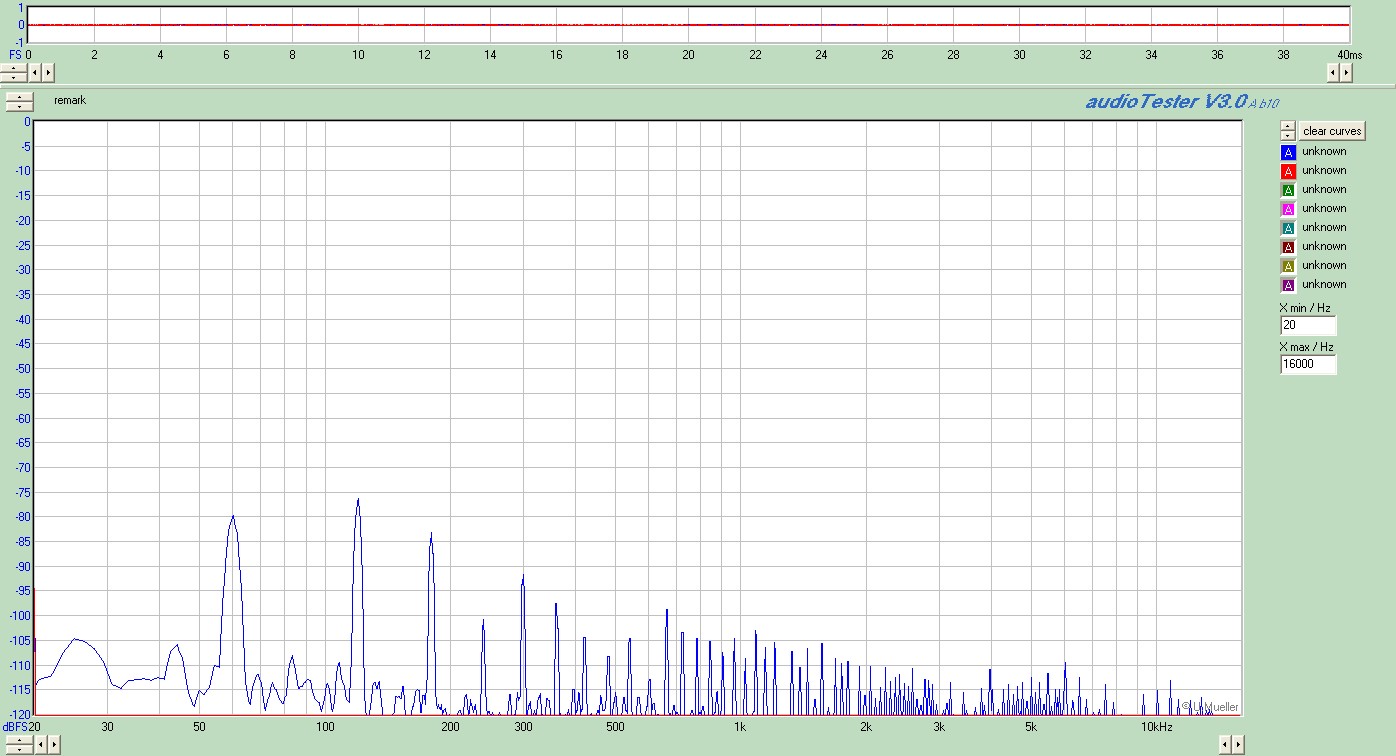Click unknown label beside red curve
1396x756 pixels.
pos(1324,170)
